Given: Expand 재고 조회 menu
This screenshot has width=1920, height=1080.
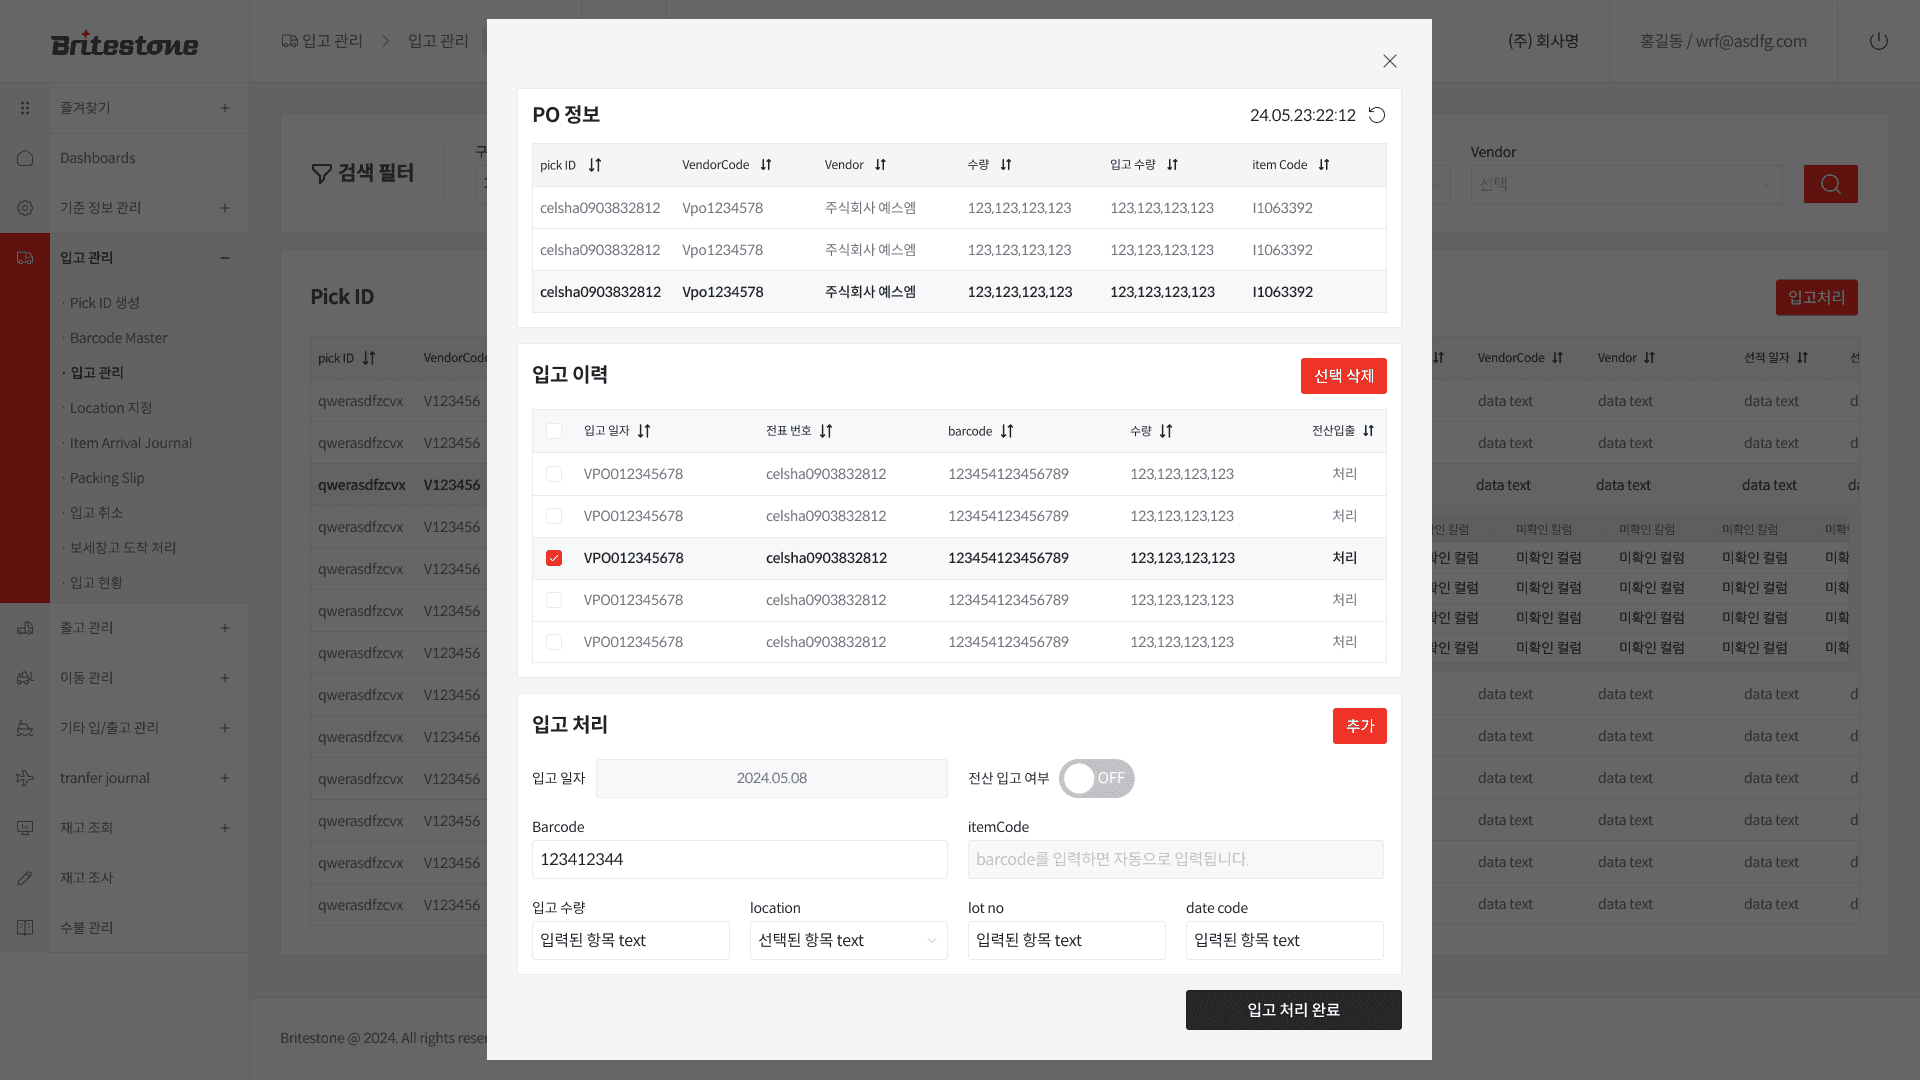Looking at the screenshot, I should (225, 828).
